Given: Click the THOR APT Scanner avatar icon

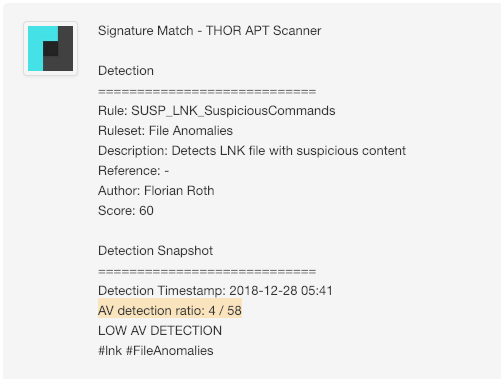Looking at the screenshot, I should pos(50,49).
